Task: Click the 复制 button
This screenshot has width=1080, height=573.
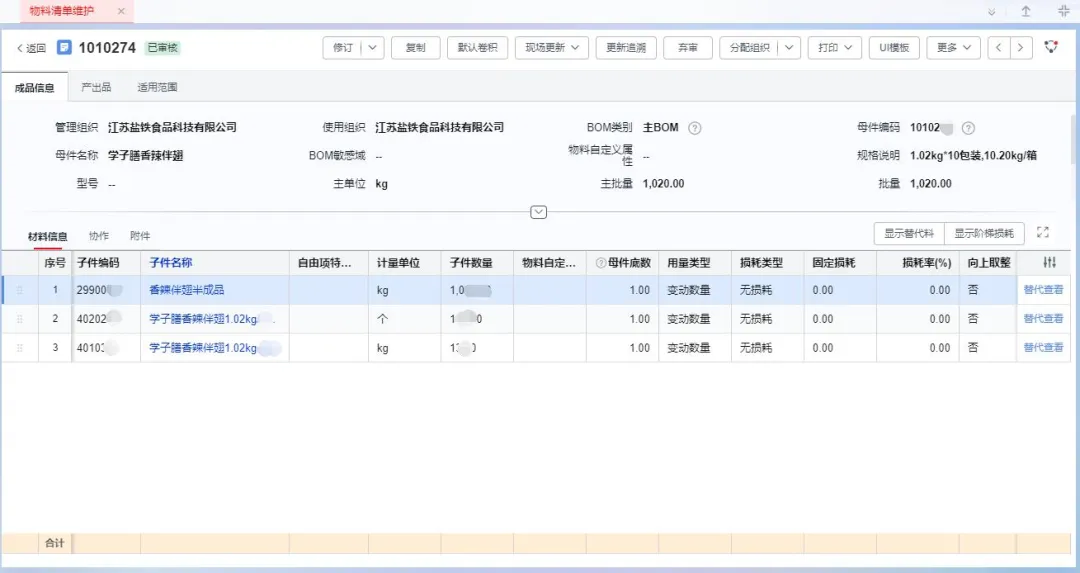Action: point(415,48)
